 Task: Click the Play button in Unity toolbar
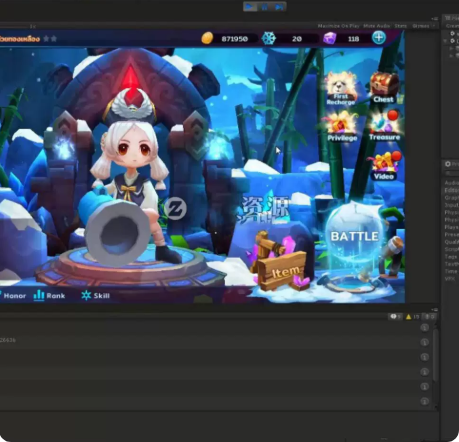pyautogui.click(x=249, y=6)
